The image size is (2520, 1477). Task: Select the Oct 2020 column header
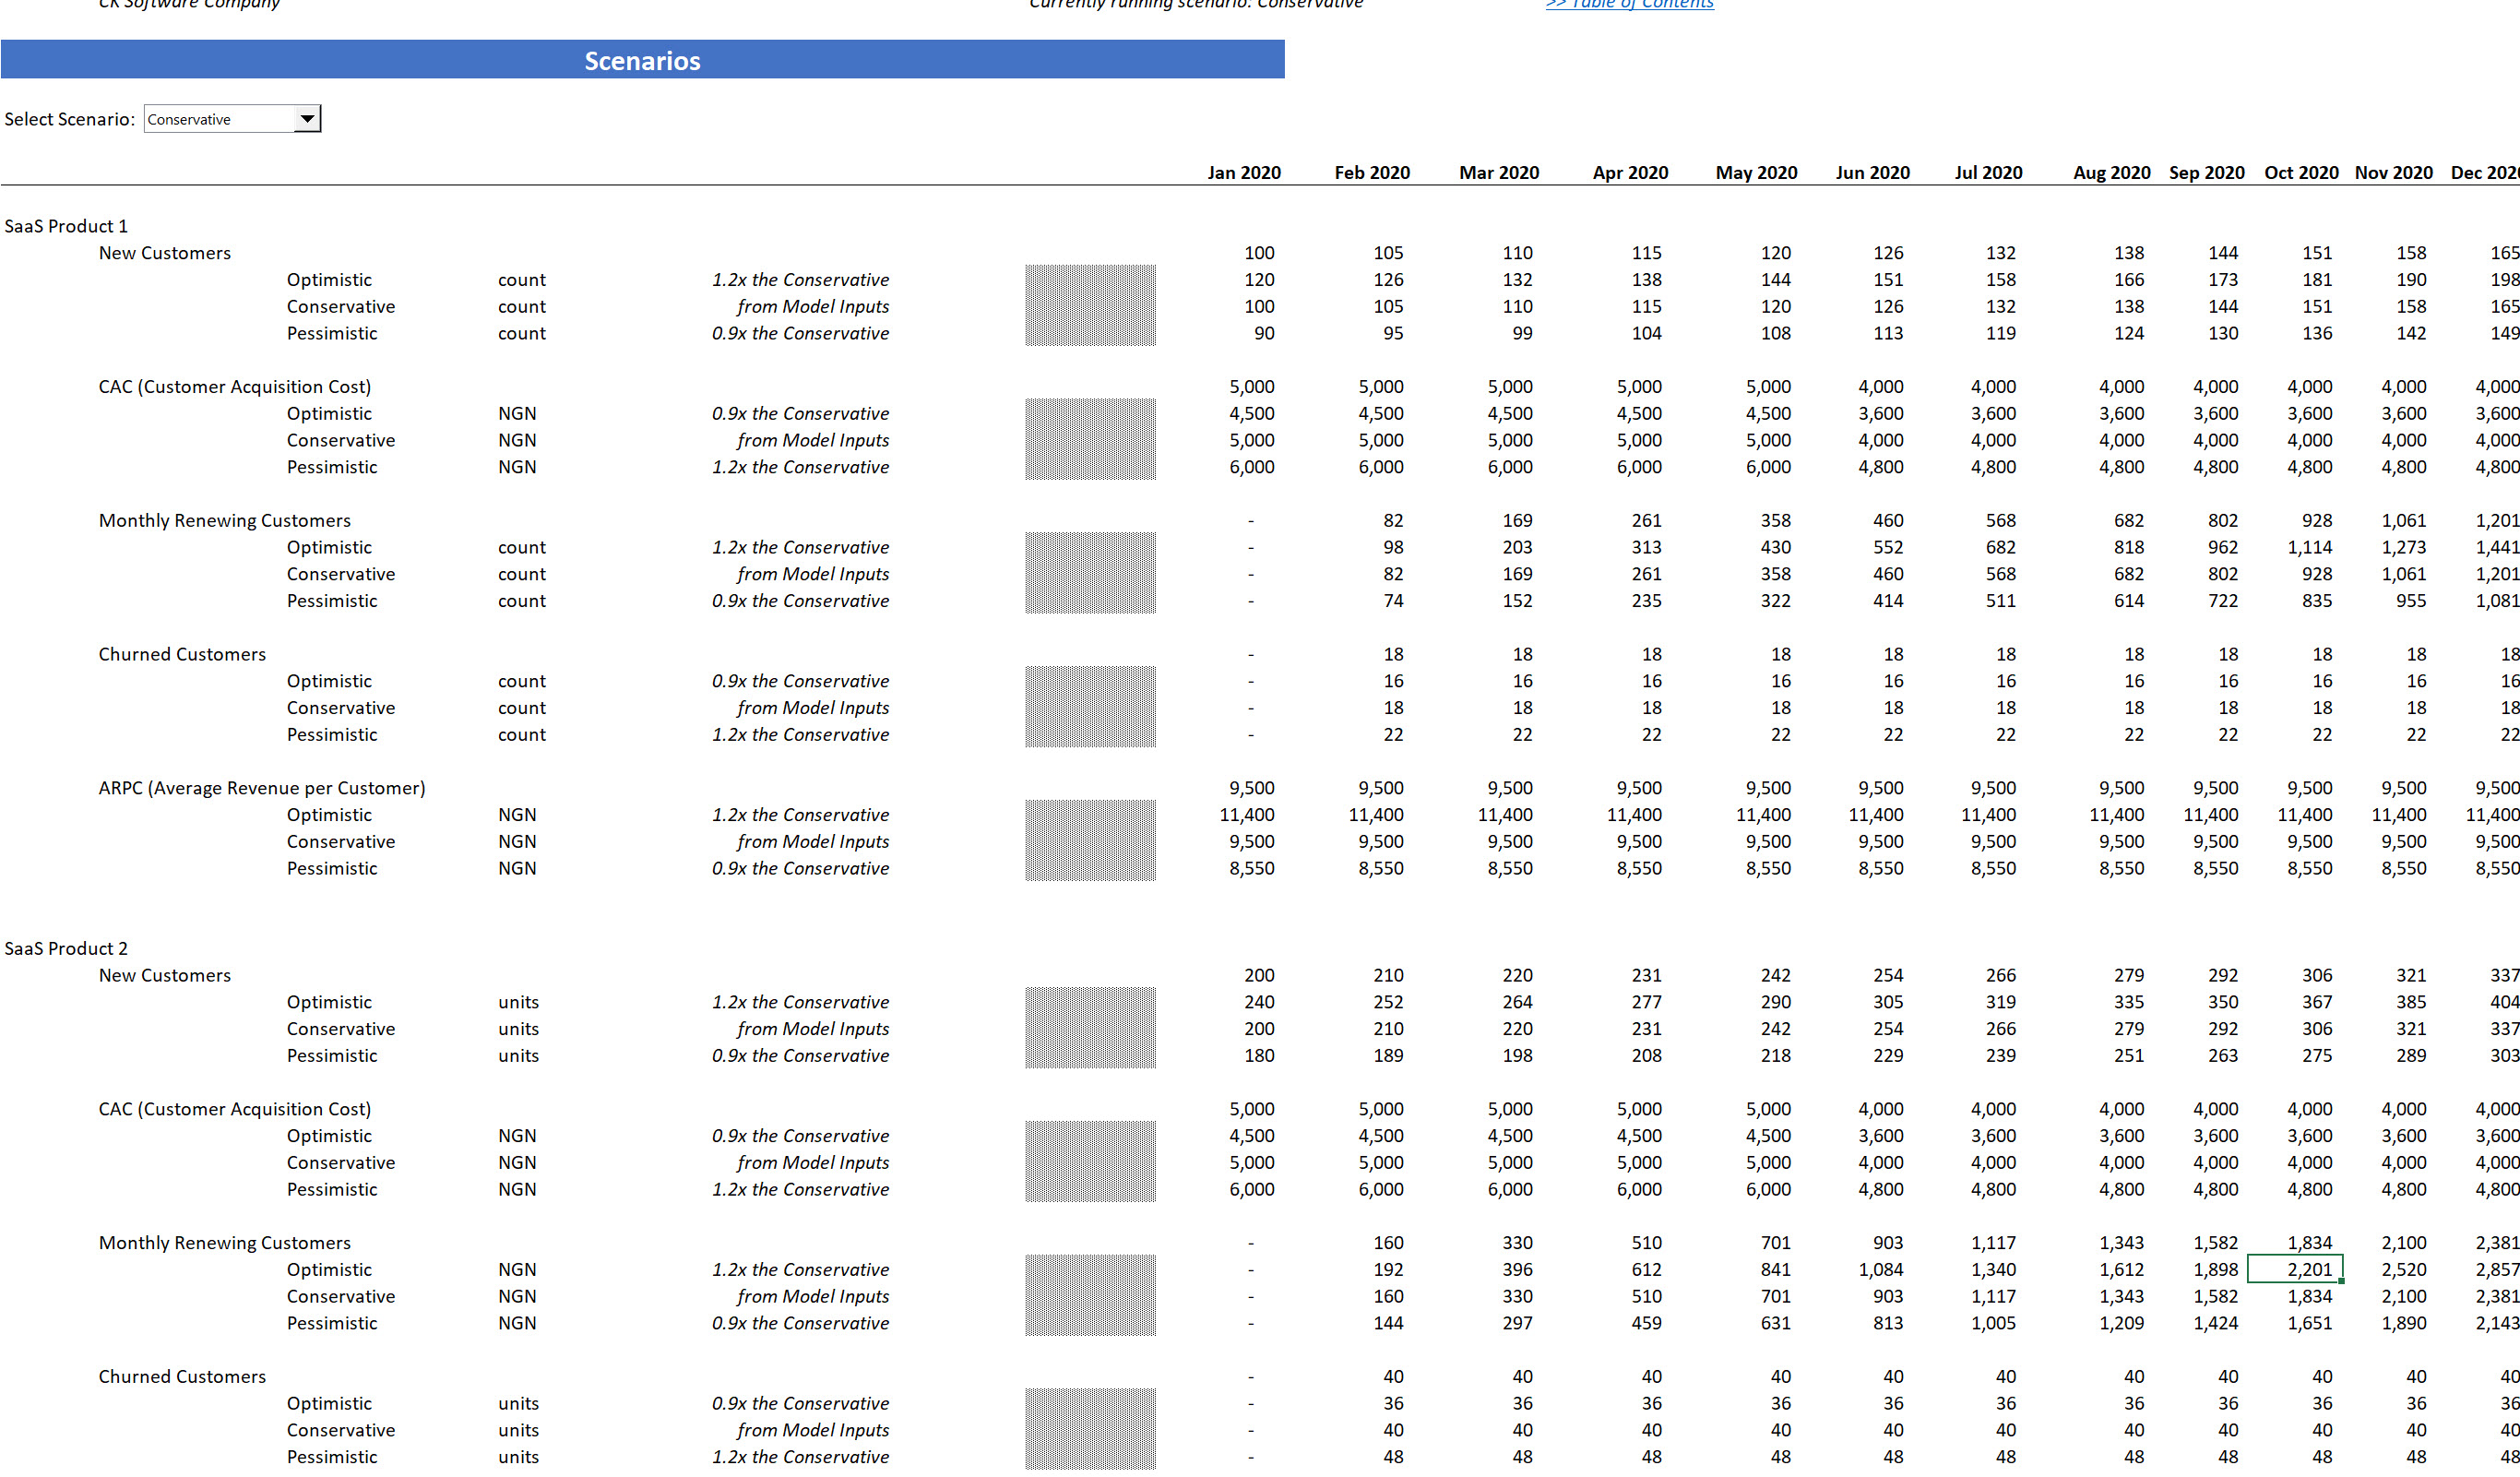(2301, 172)
